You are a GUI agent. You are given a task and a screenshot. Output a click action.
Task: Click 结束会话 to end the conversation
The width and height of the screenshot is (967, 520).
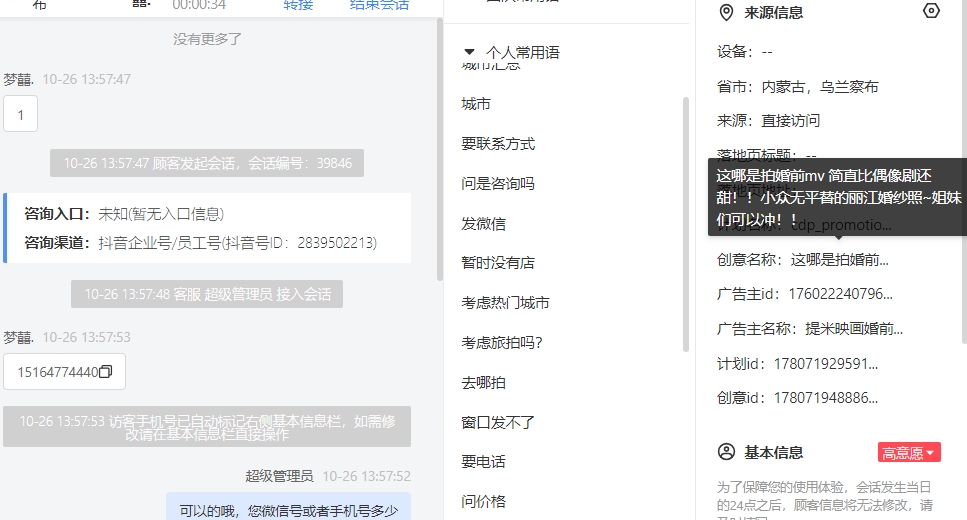[x=379, y=5]
